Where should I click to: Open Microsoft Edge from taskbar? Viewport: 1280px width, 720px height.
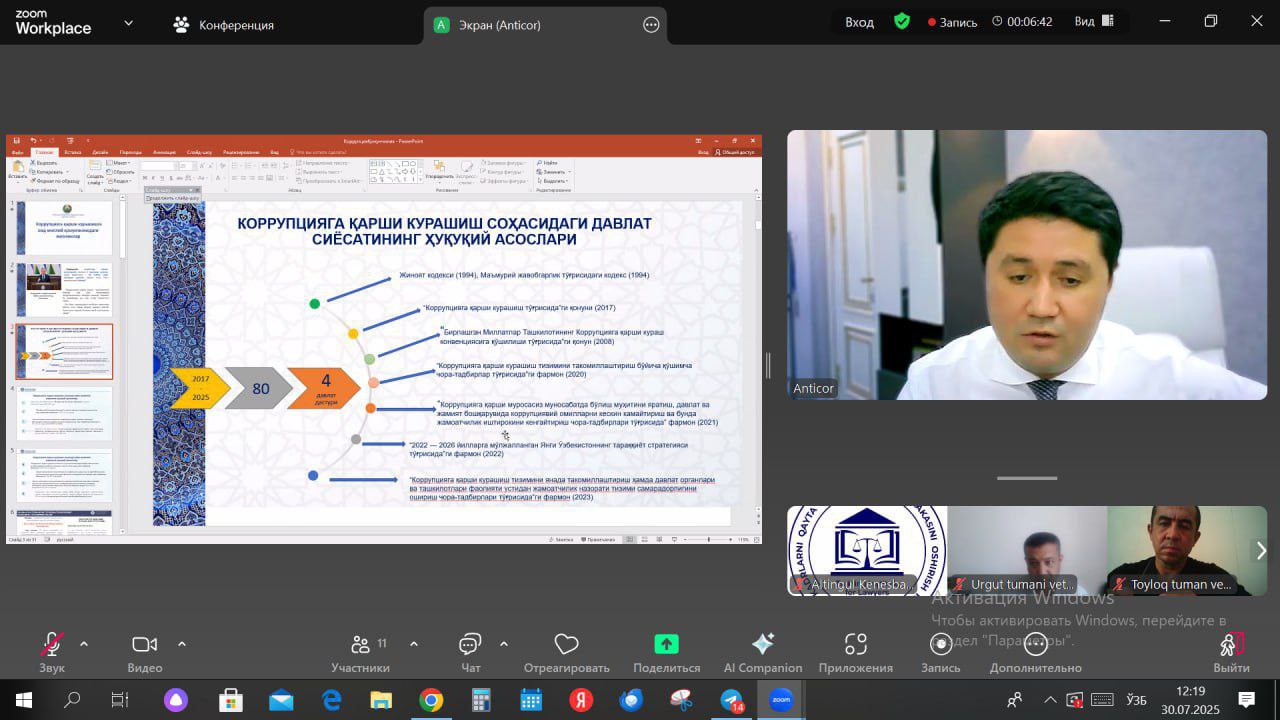[x=331, y=700]
